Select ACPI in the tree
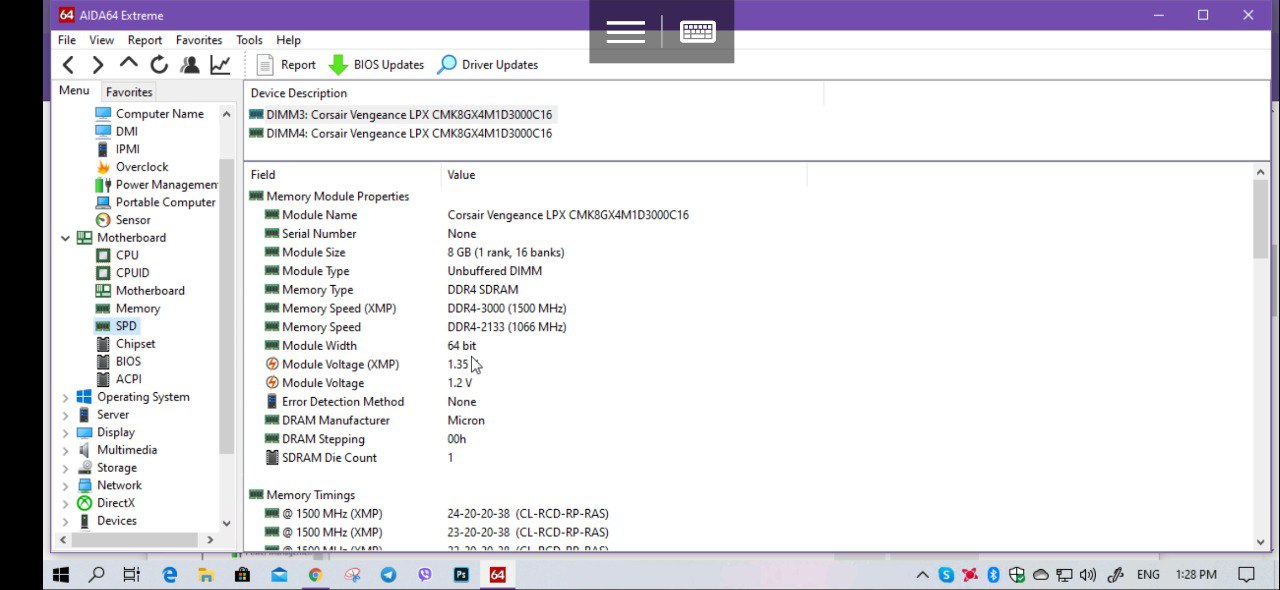The width and height of the screenshot is (1280, 590). pos(118,379)
